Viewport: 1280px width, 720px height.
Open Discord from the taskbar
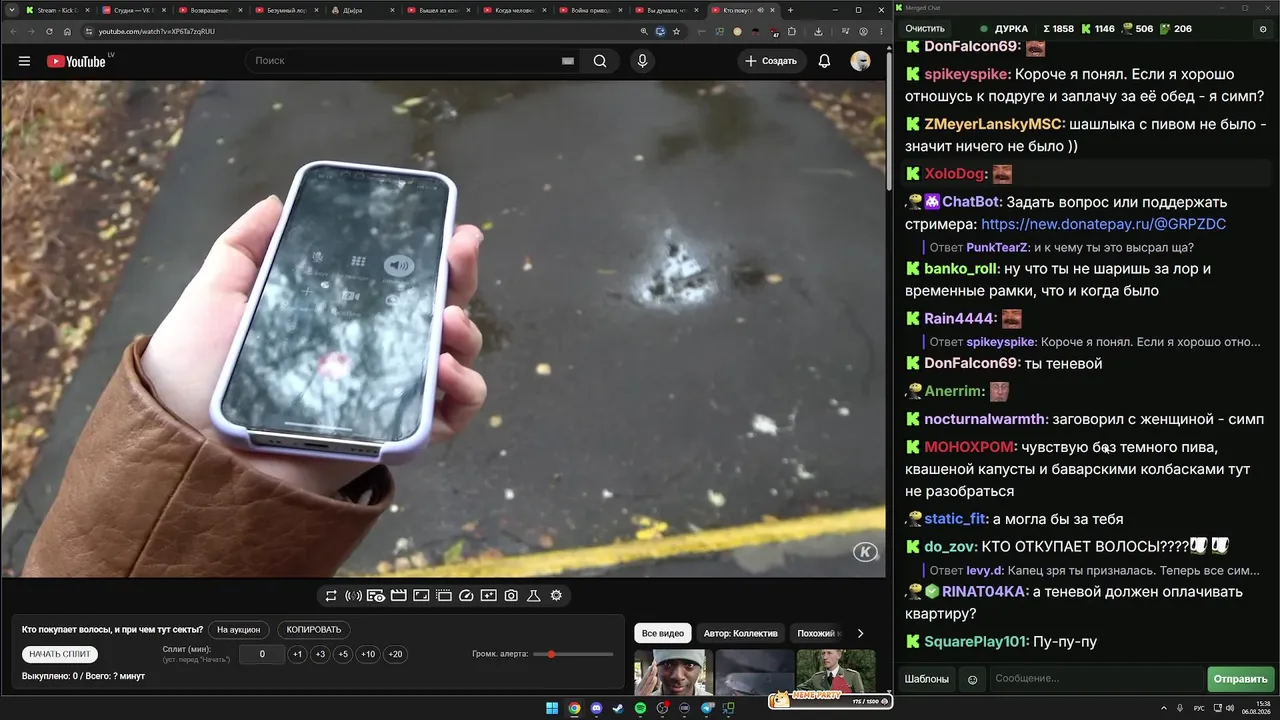[597, 709]
